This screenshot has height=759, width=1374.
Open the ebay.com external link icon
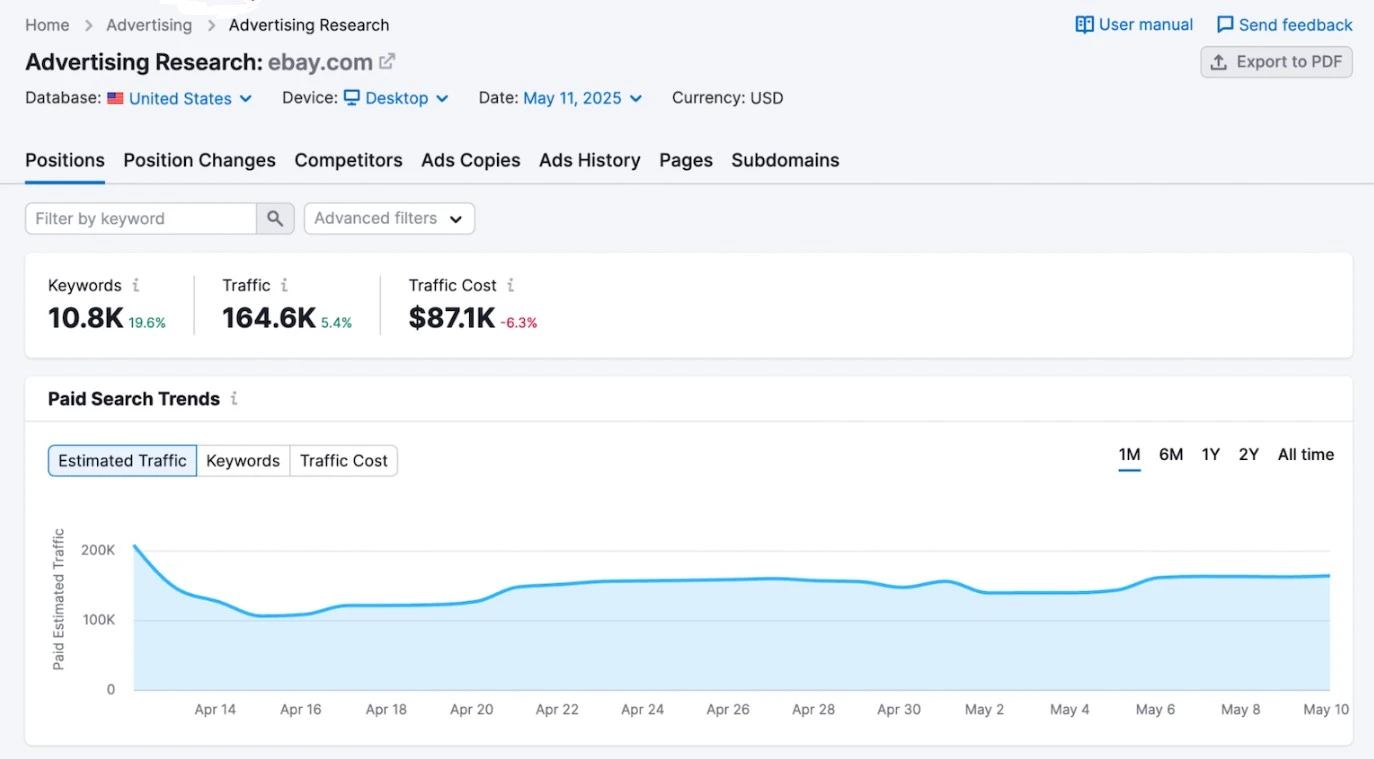(x=387, y=61)
